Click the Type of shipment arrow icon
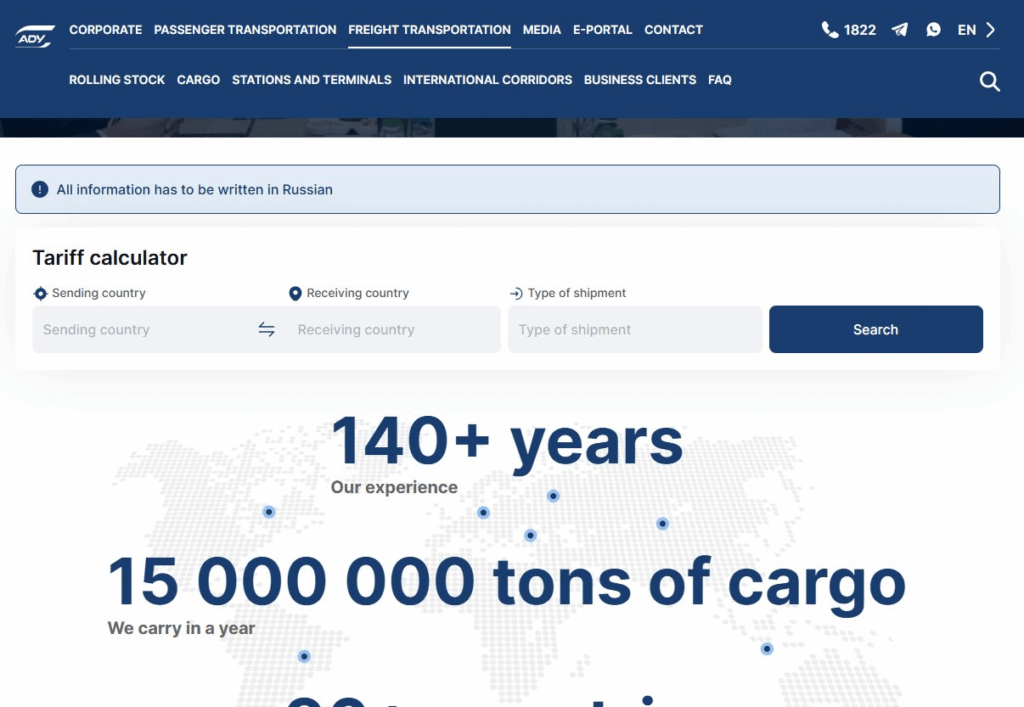The width and height of the screenshot is (1024, 707). click(516, 293)
